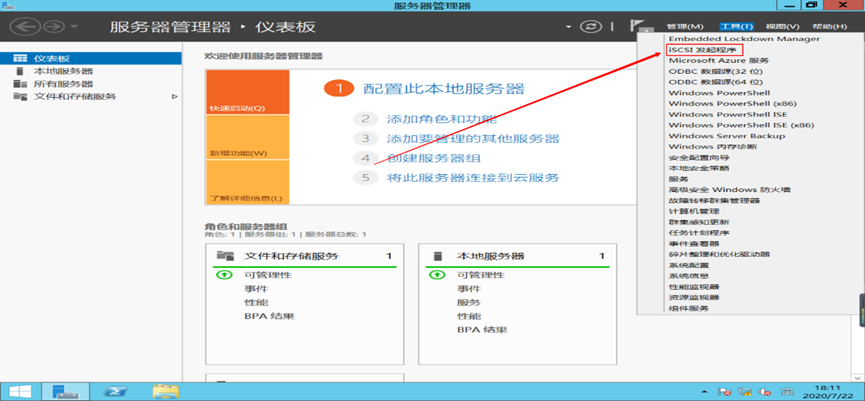This screenshot has height=401, width=865.
Task: Launch Windows PowerShell ISE (non-x86) from tools menu
Action: coord(727,114)
